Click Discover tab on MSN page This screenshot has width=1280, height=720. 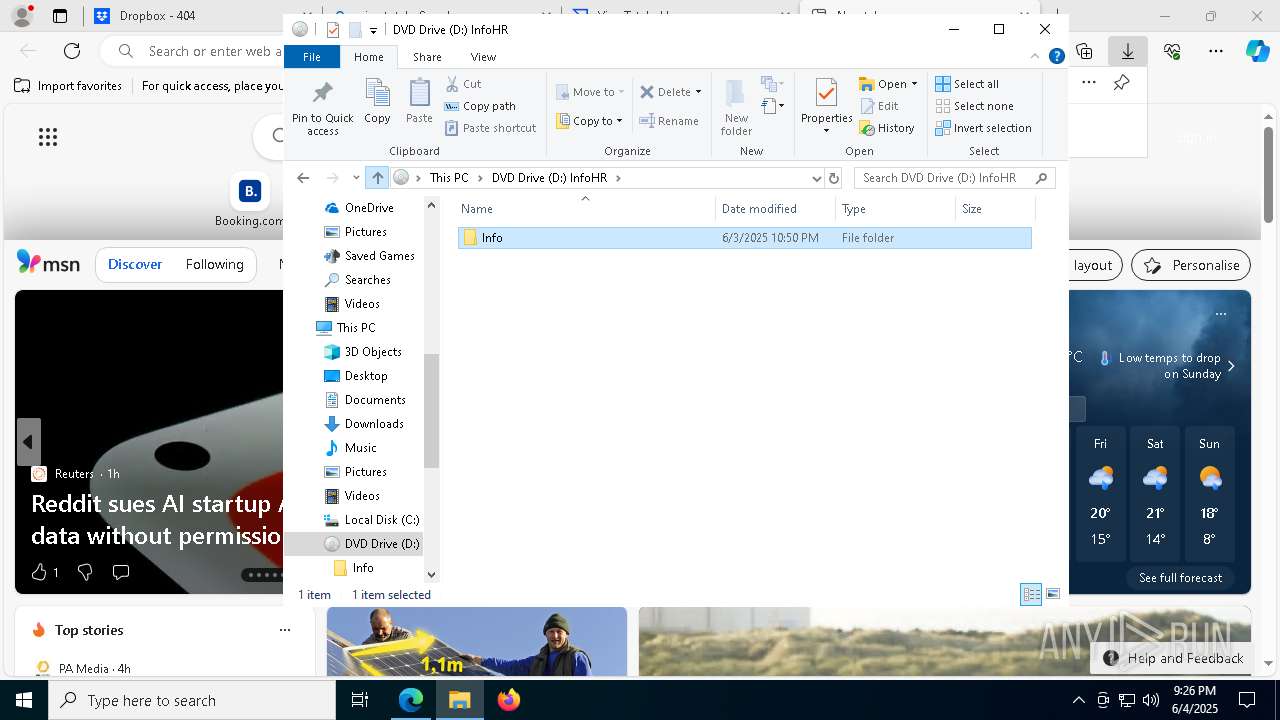pos(135,265)
